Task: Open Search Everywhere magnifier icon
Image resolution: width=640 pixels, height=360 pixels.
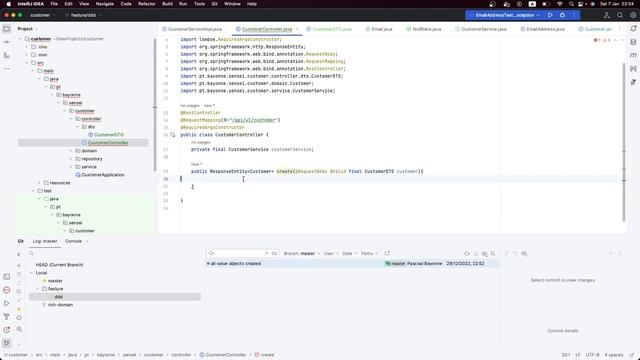Action: (620, 15)
